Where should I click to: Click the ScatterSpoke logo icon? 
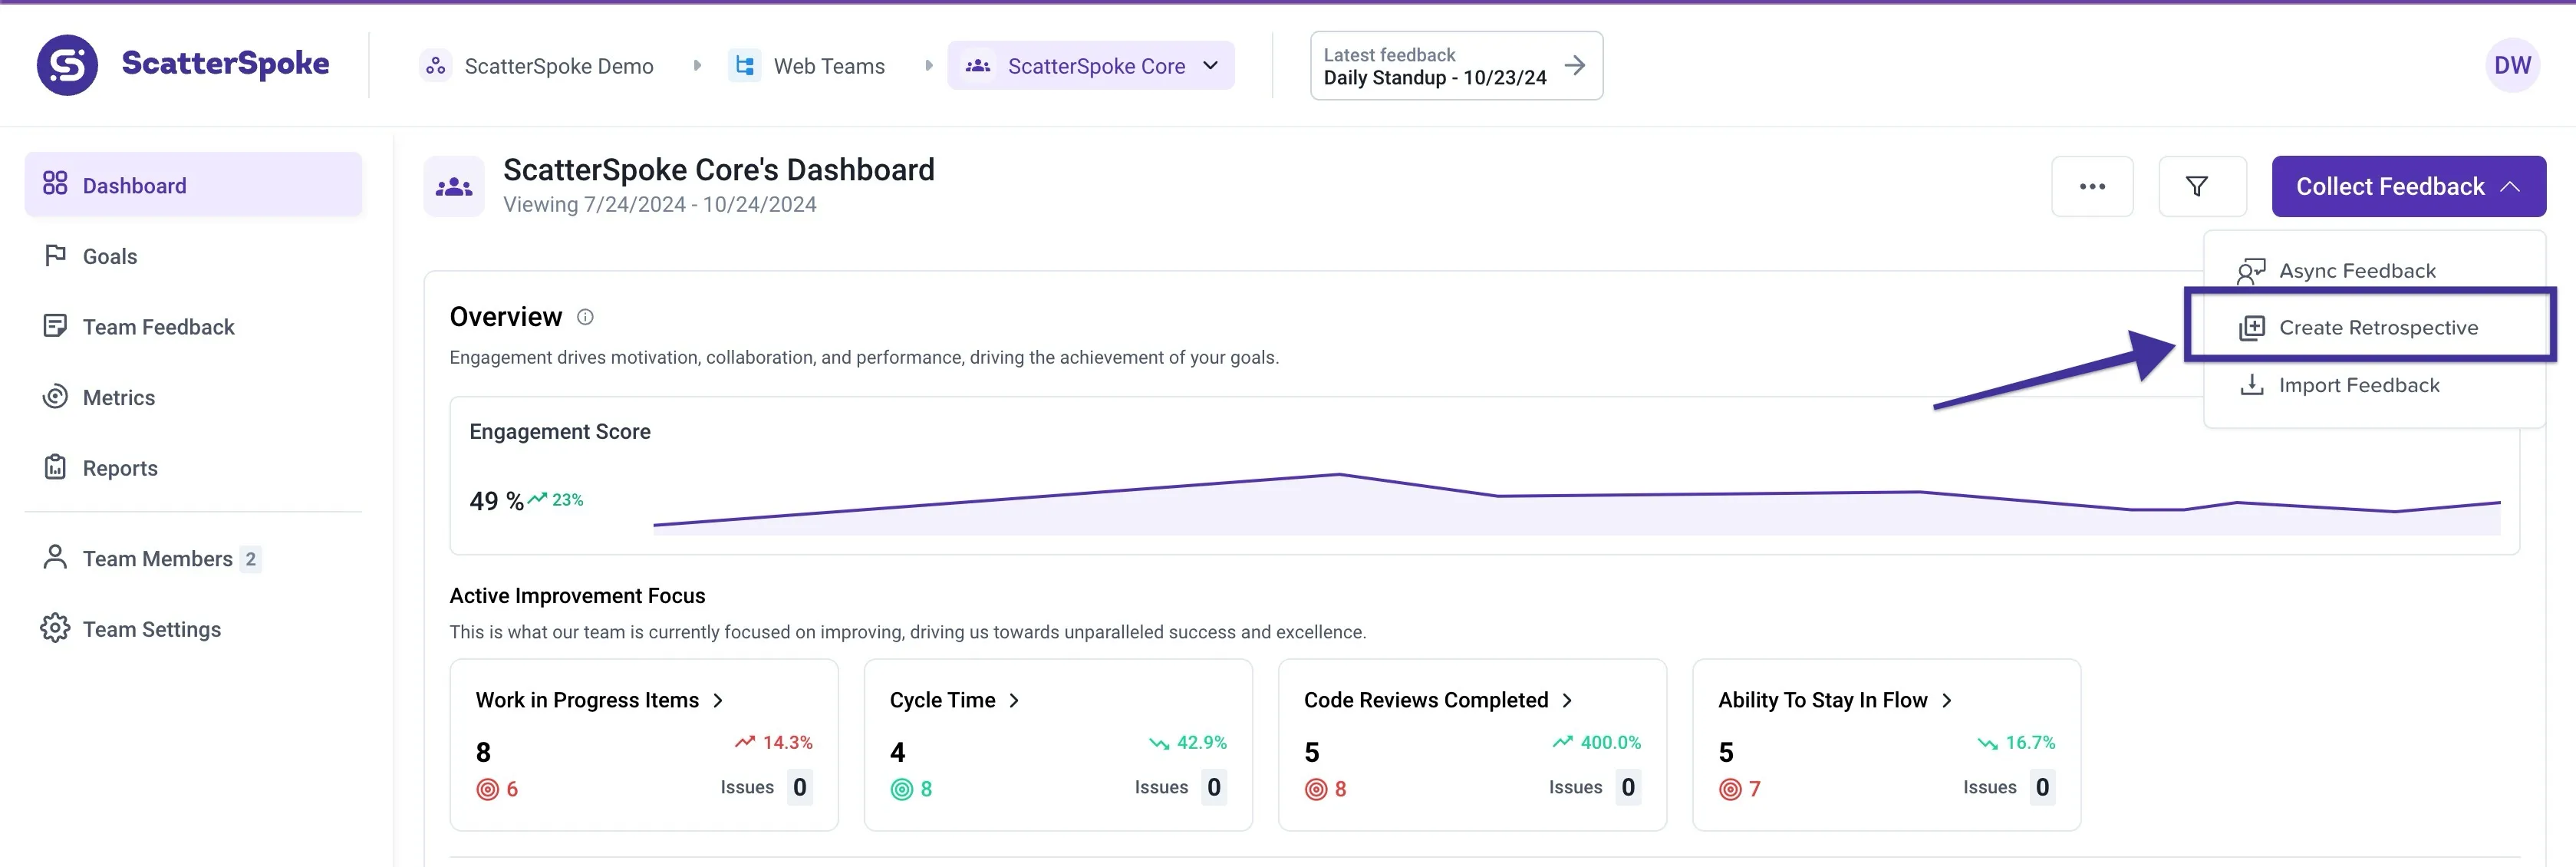[x=67, y=65]
